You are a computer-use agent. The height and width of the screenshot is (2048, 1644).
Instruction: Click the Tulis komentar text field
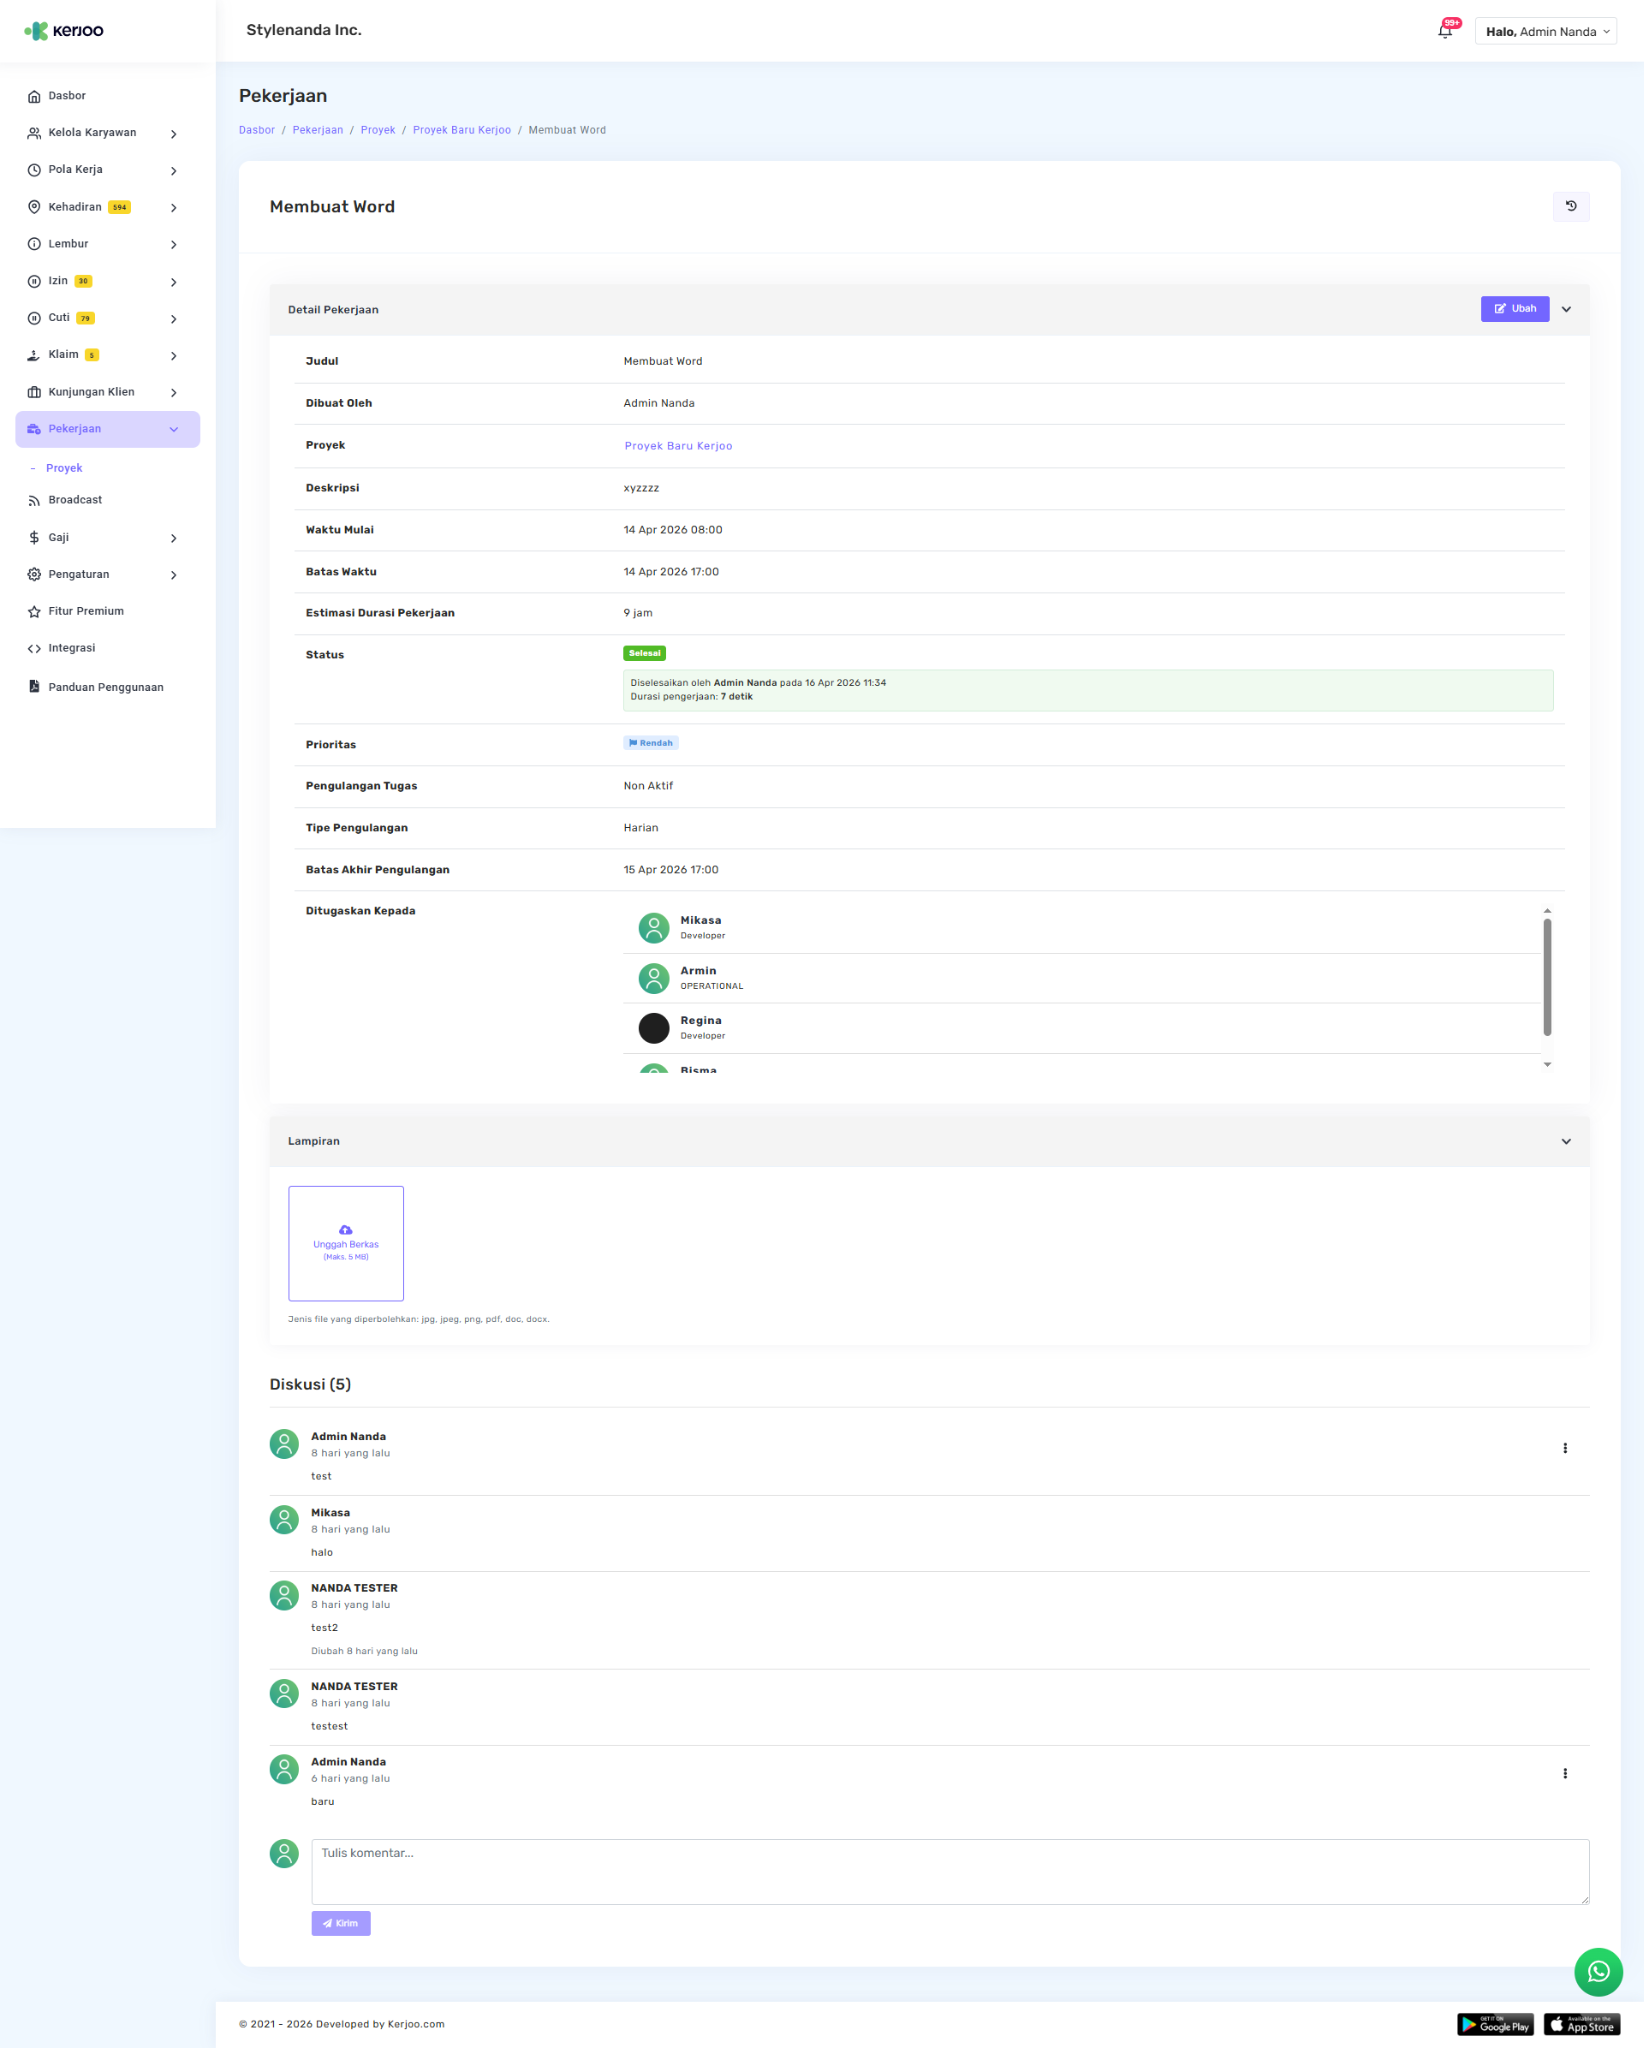click(949, 1871)
